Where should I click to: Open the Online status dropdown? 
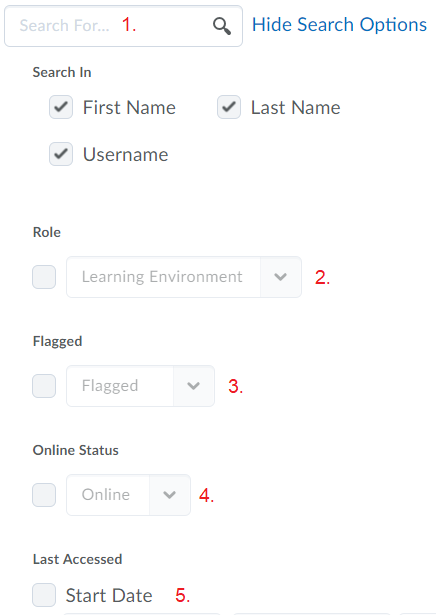pos(129,495)
